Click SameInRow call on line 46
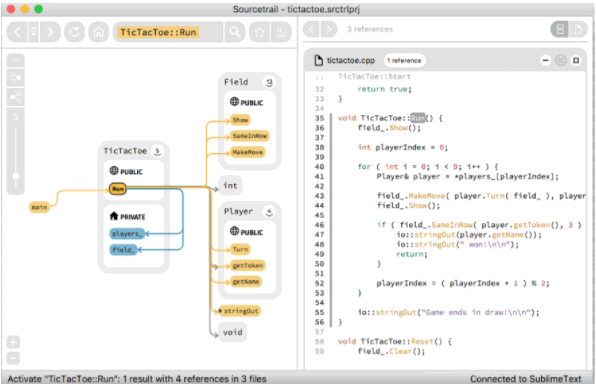The image size is (596, 384). (x=453, y=225)
